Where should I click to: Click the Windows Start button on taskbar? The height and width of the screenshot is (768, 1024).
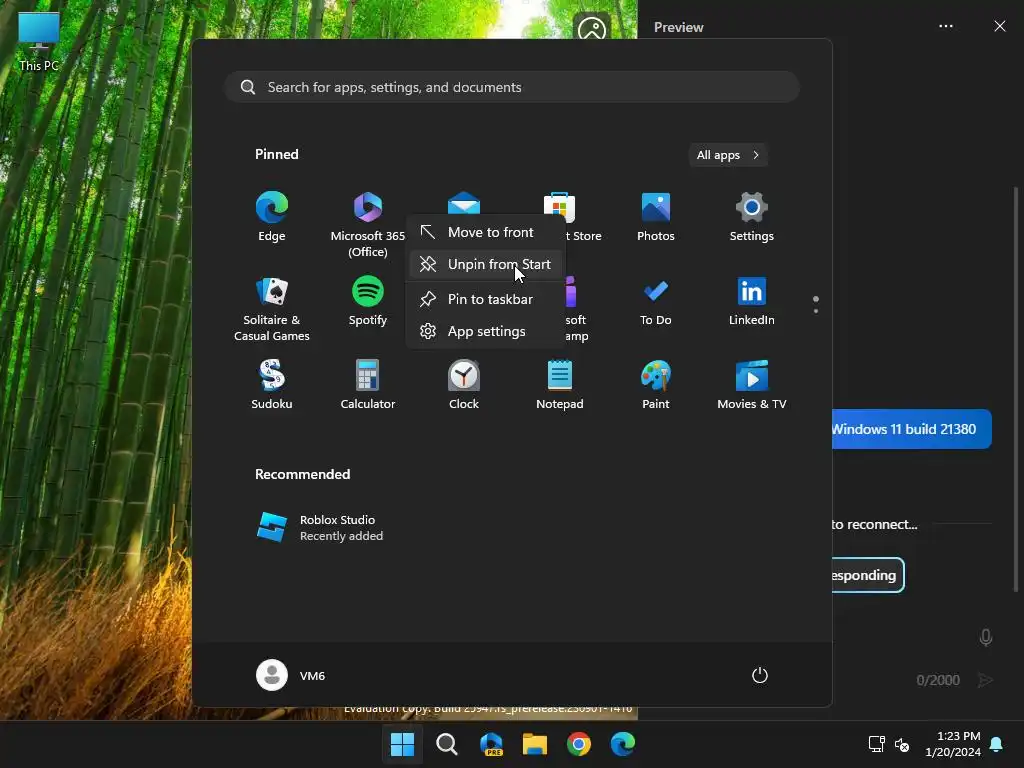click(x=402, y=744)
